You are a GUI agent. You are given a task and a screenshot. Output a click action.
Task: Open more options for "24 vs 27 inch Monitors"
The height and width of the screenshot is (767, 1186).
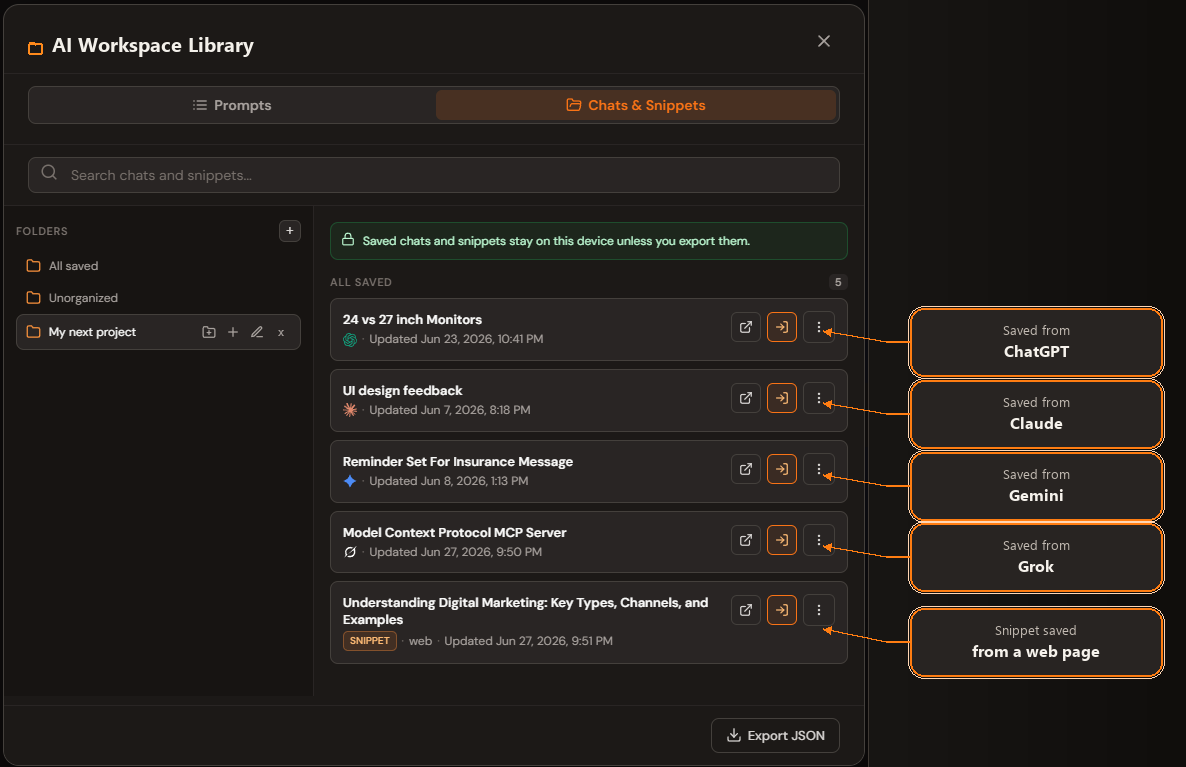[x=818, y=328]
